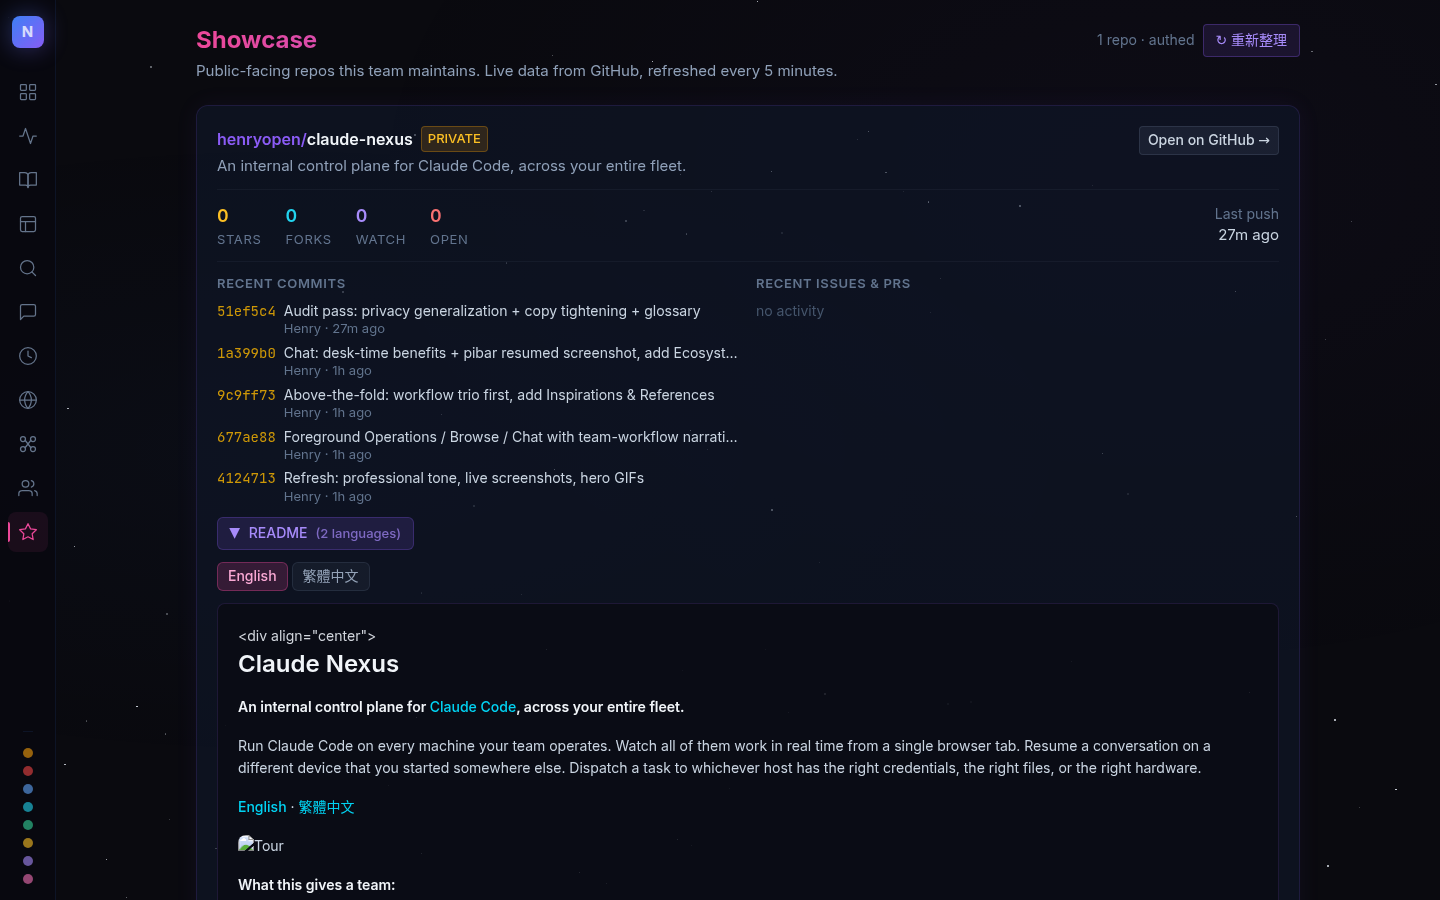This screenshot has width=1440, height=900.
Task: Click the "Audit pass: privacy generalization" commit message
Action: [x=492, y=311]
